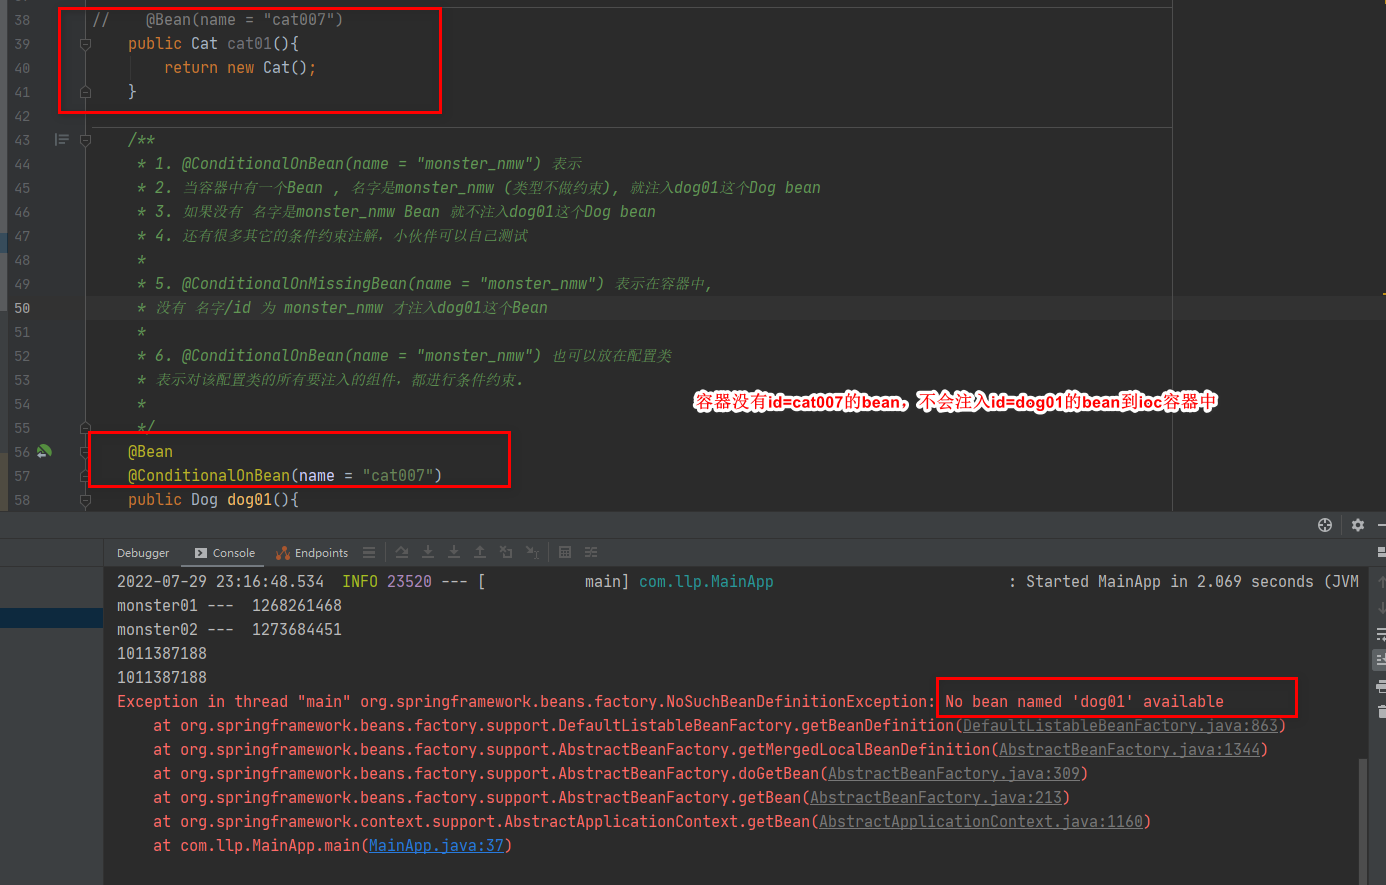This screenshot has height=885, width=1386.
Task: Open DefaultListableBeanFactory.java:863 stack link
Action: click(1120, 726)
